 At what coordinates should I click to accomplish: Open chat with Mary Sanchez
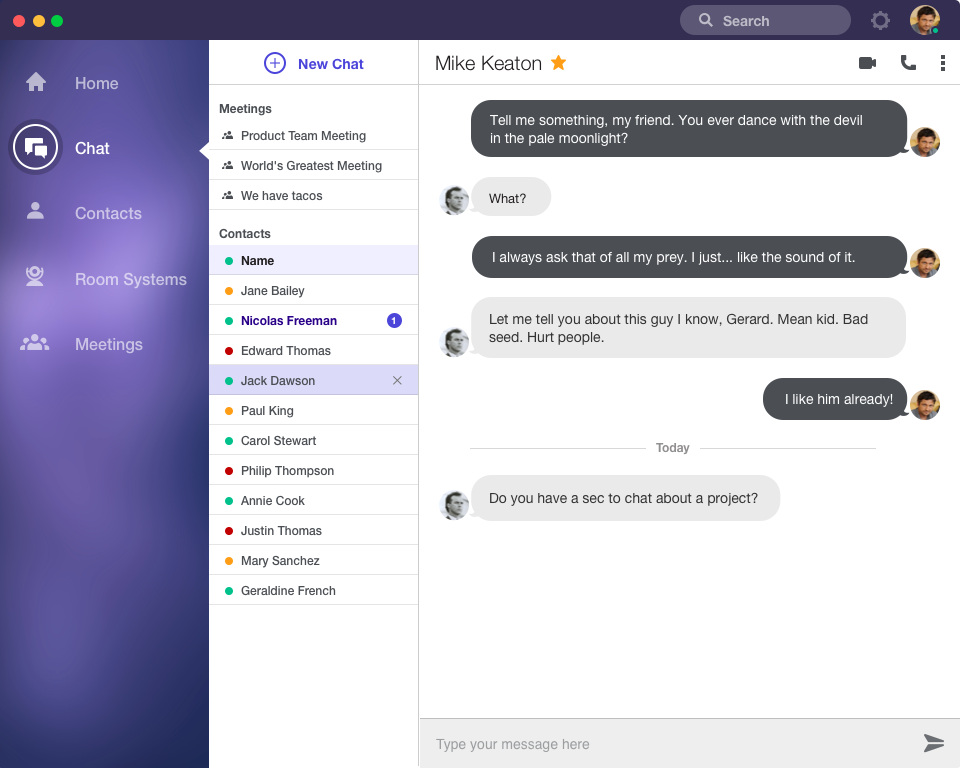point(313,560)
